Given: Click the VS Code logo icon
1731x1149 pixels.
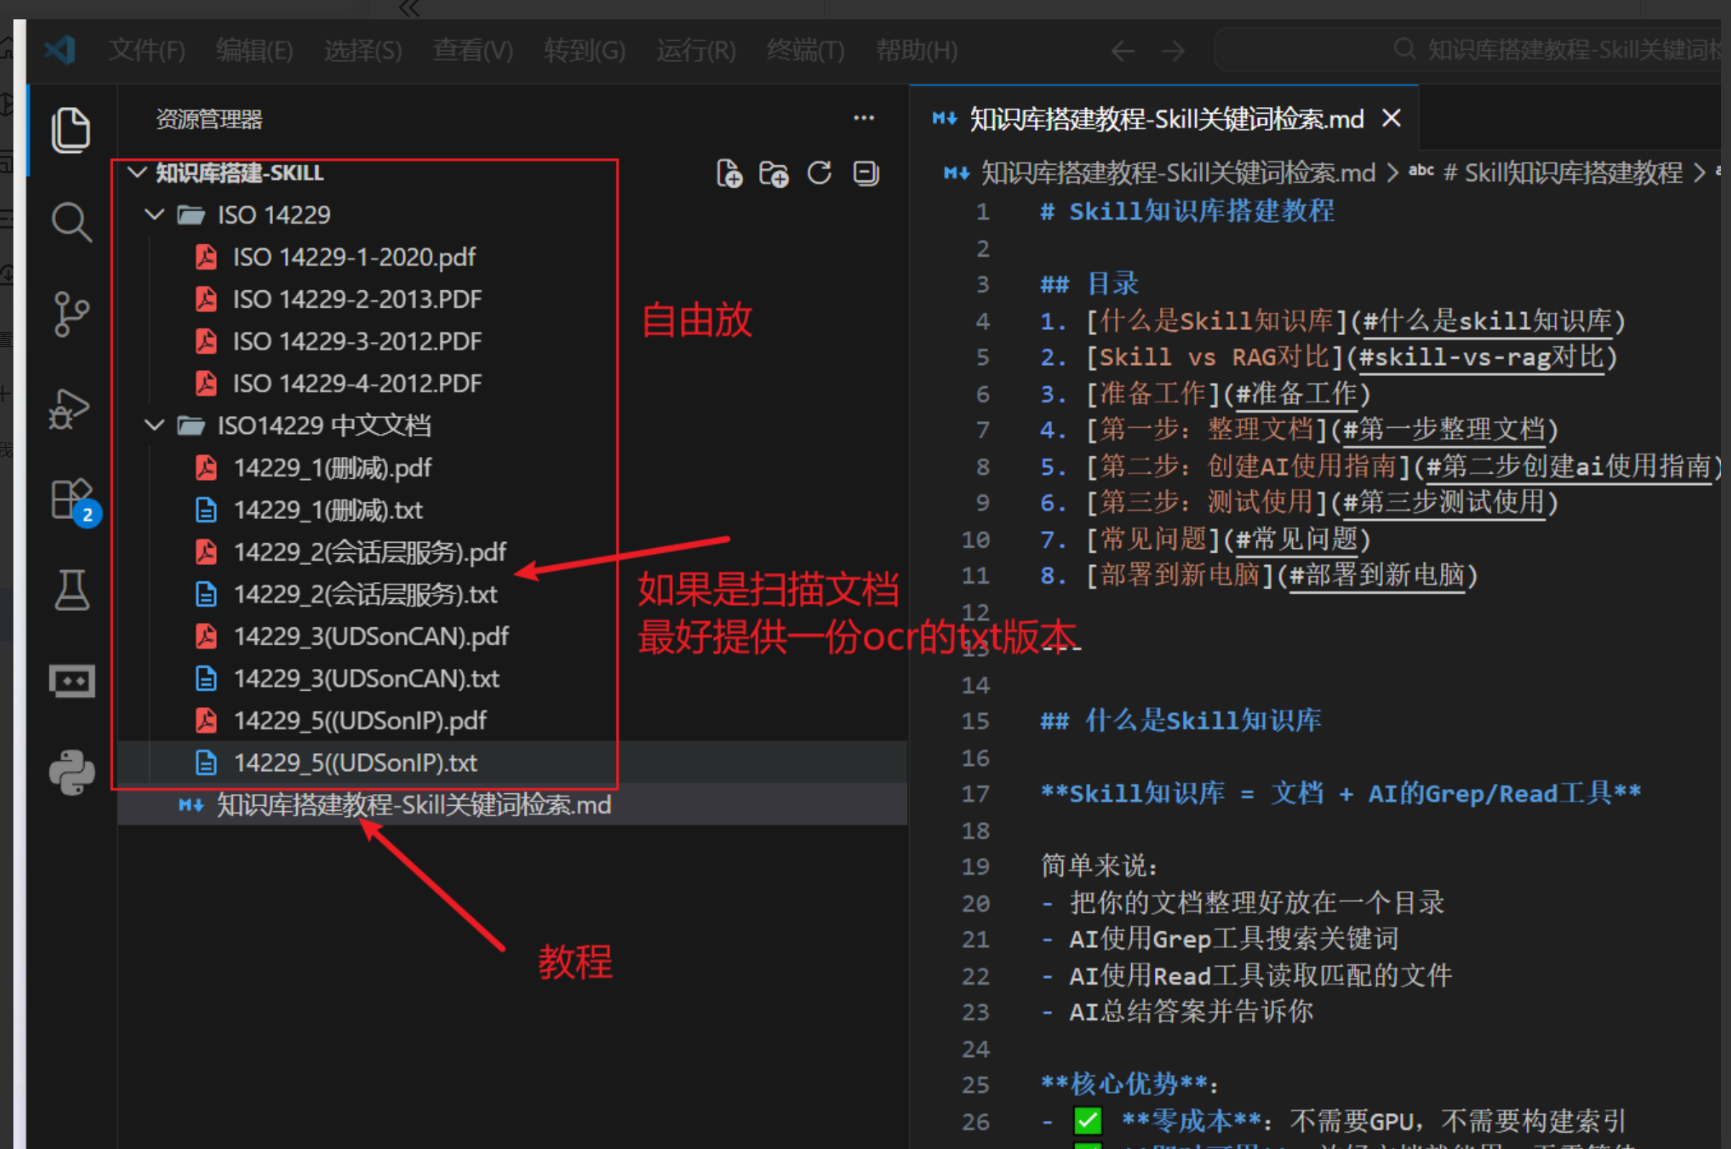Looking at the screenshot, I should pyautogui.click(x=61, y=49).
